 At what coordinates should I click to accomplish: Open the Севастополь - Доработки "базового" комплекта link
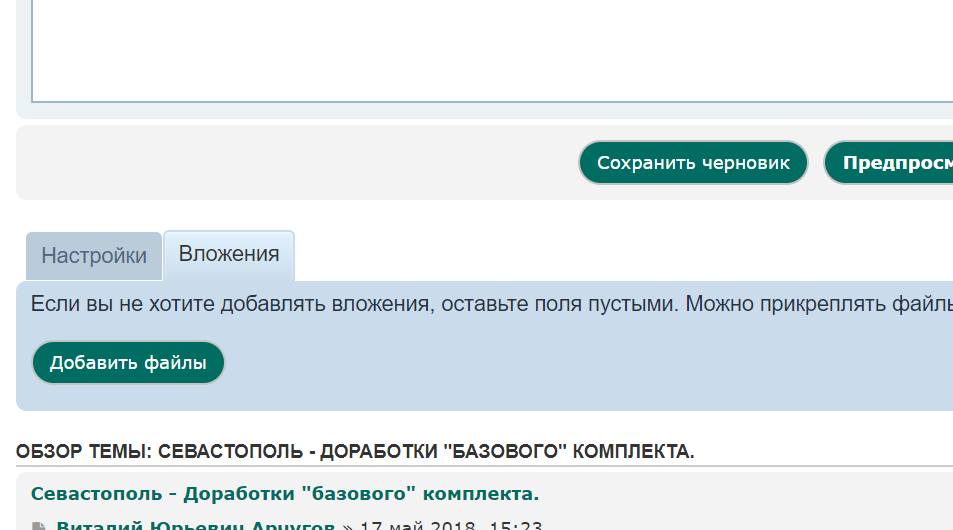pyautogui.click(x=285, y=494)
